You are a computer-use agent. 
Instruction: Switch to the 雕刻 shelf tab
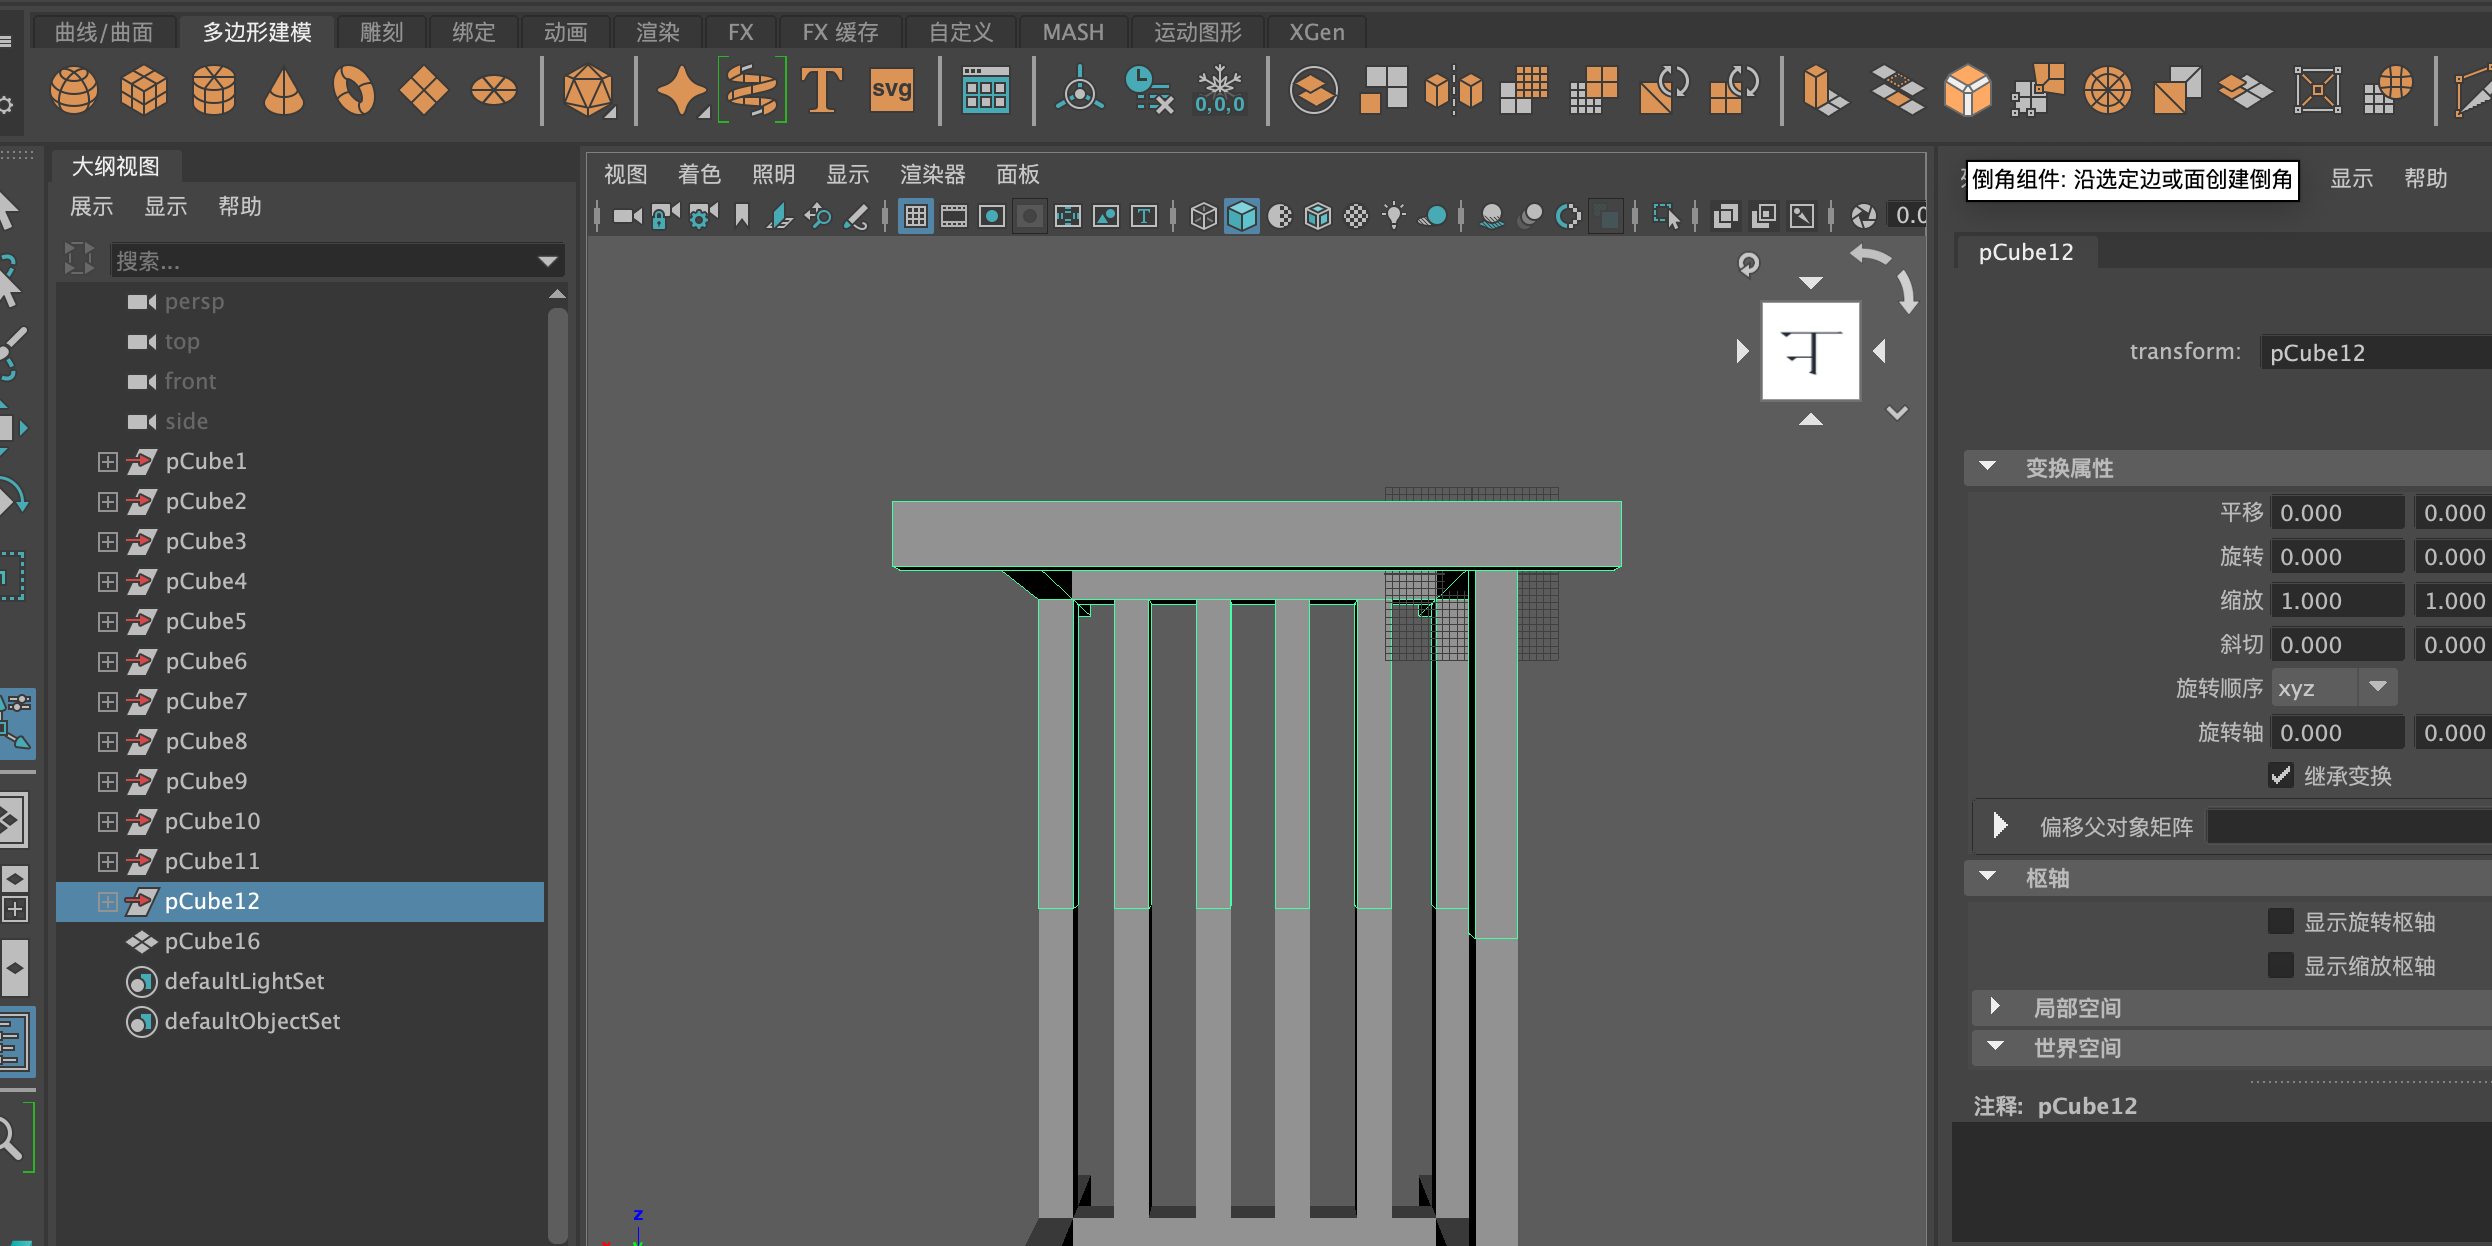381,32
